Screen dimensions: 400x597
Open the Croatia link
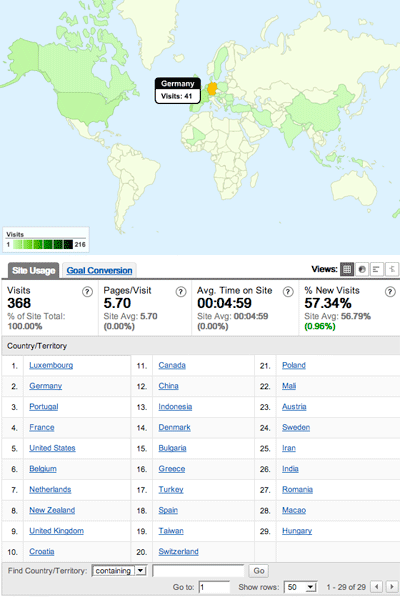(x=42, y=551)
